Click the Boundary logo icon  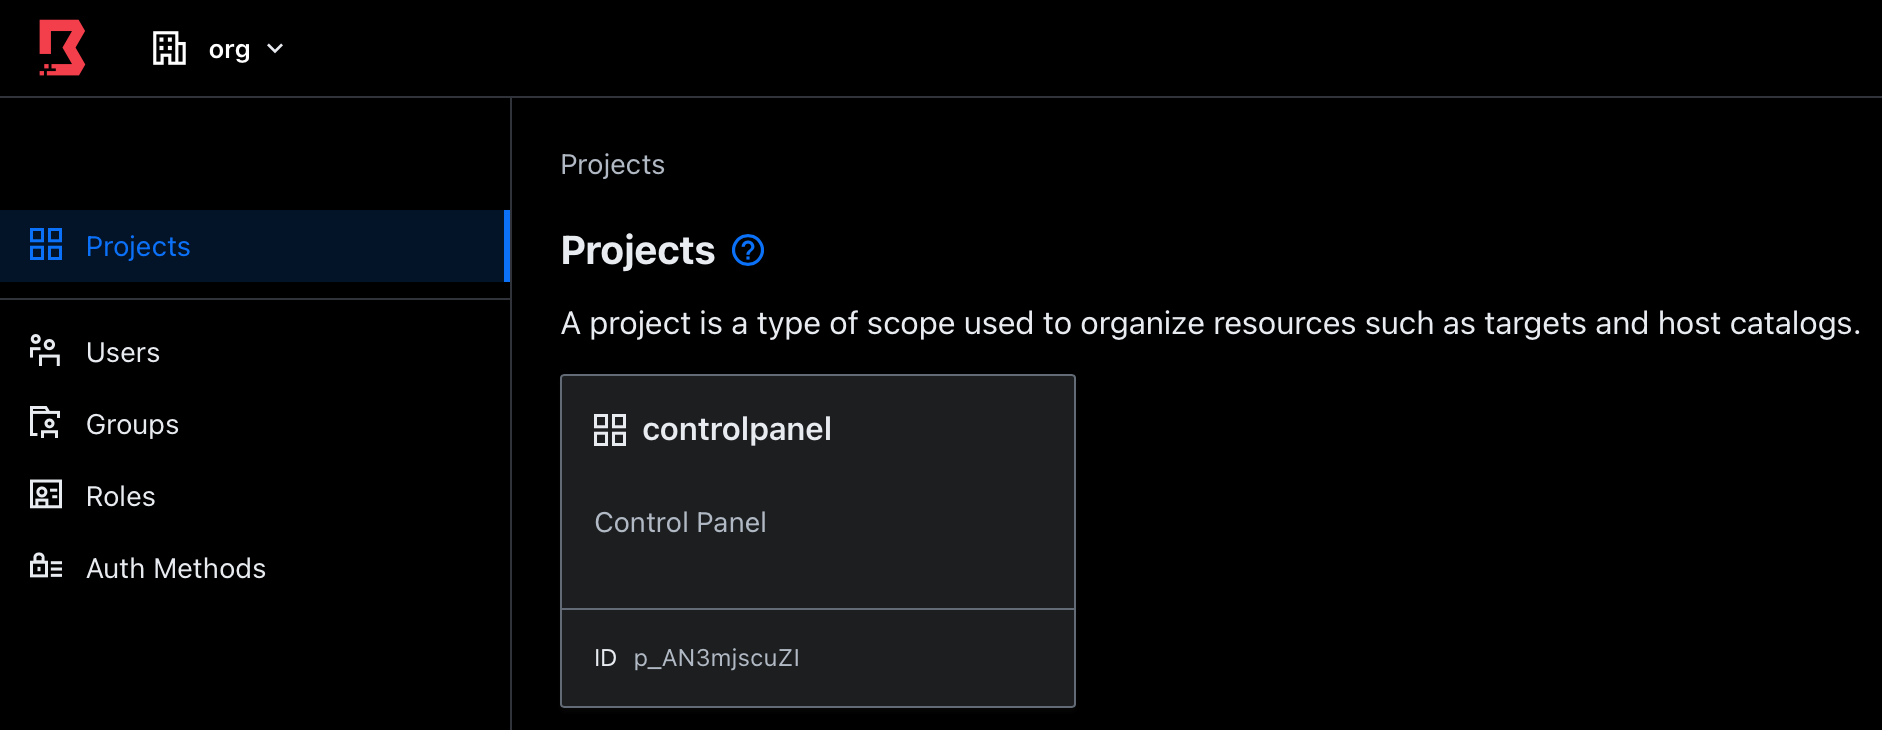[x=61, y=47]
